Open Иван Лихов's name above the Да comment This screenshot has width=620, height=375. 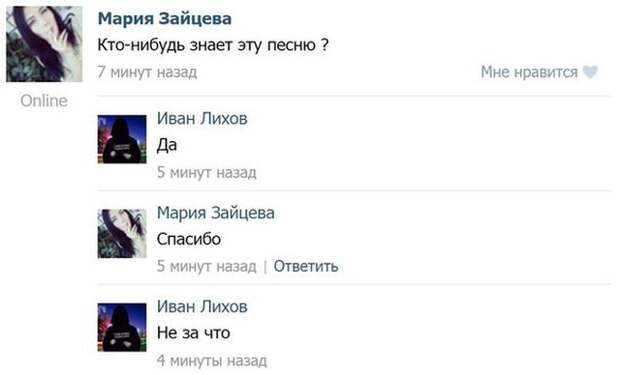[202, 118]
